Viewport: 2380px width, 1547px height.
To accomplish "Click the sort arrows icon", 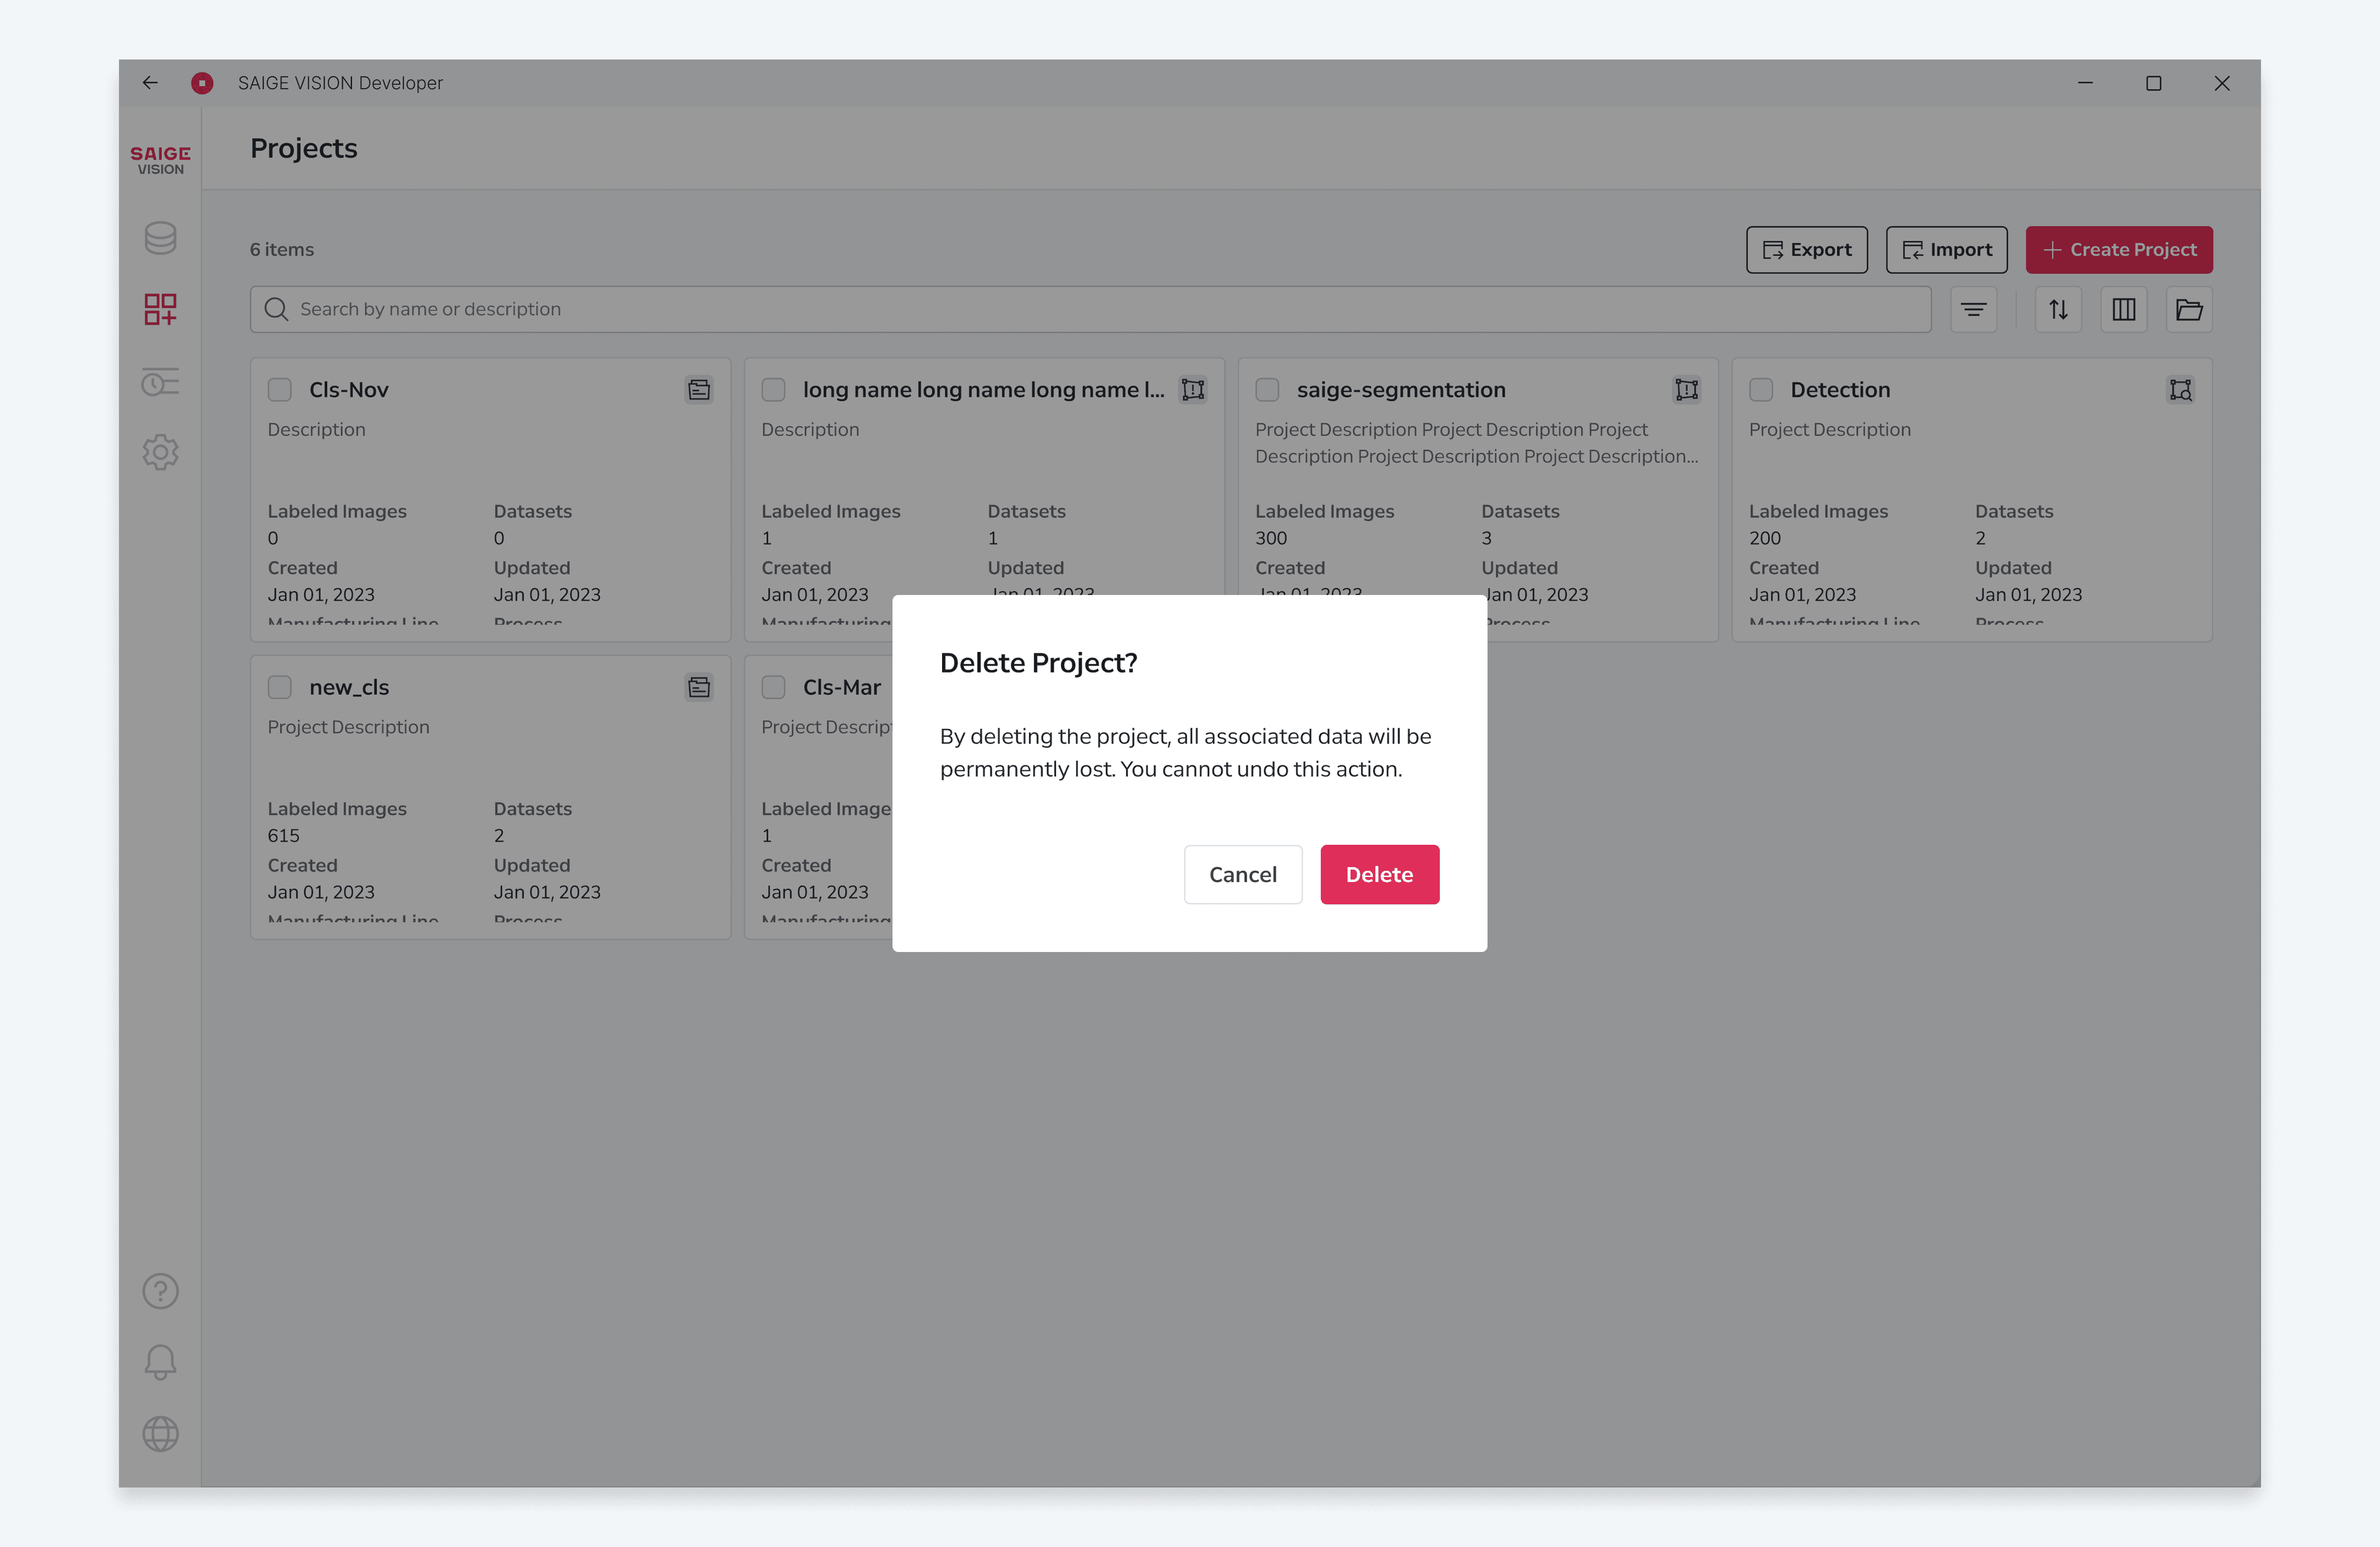I will click(2058, 310).
